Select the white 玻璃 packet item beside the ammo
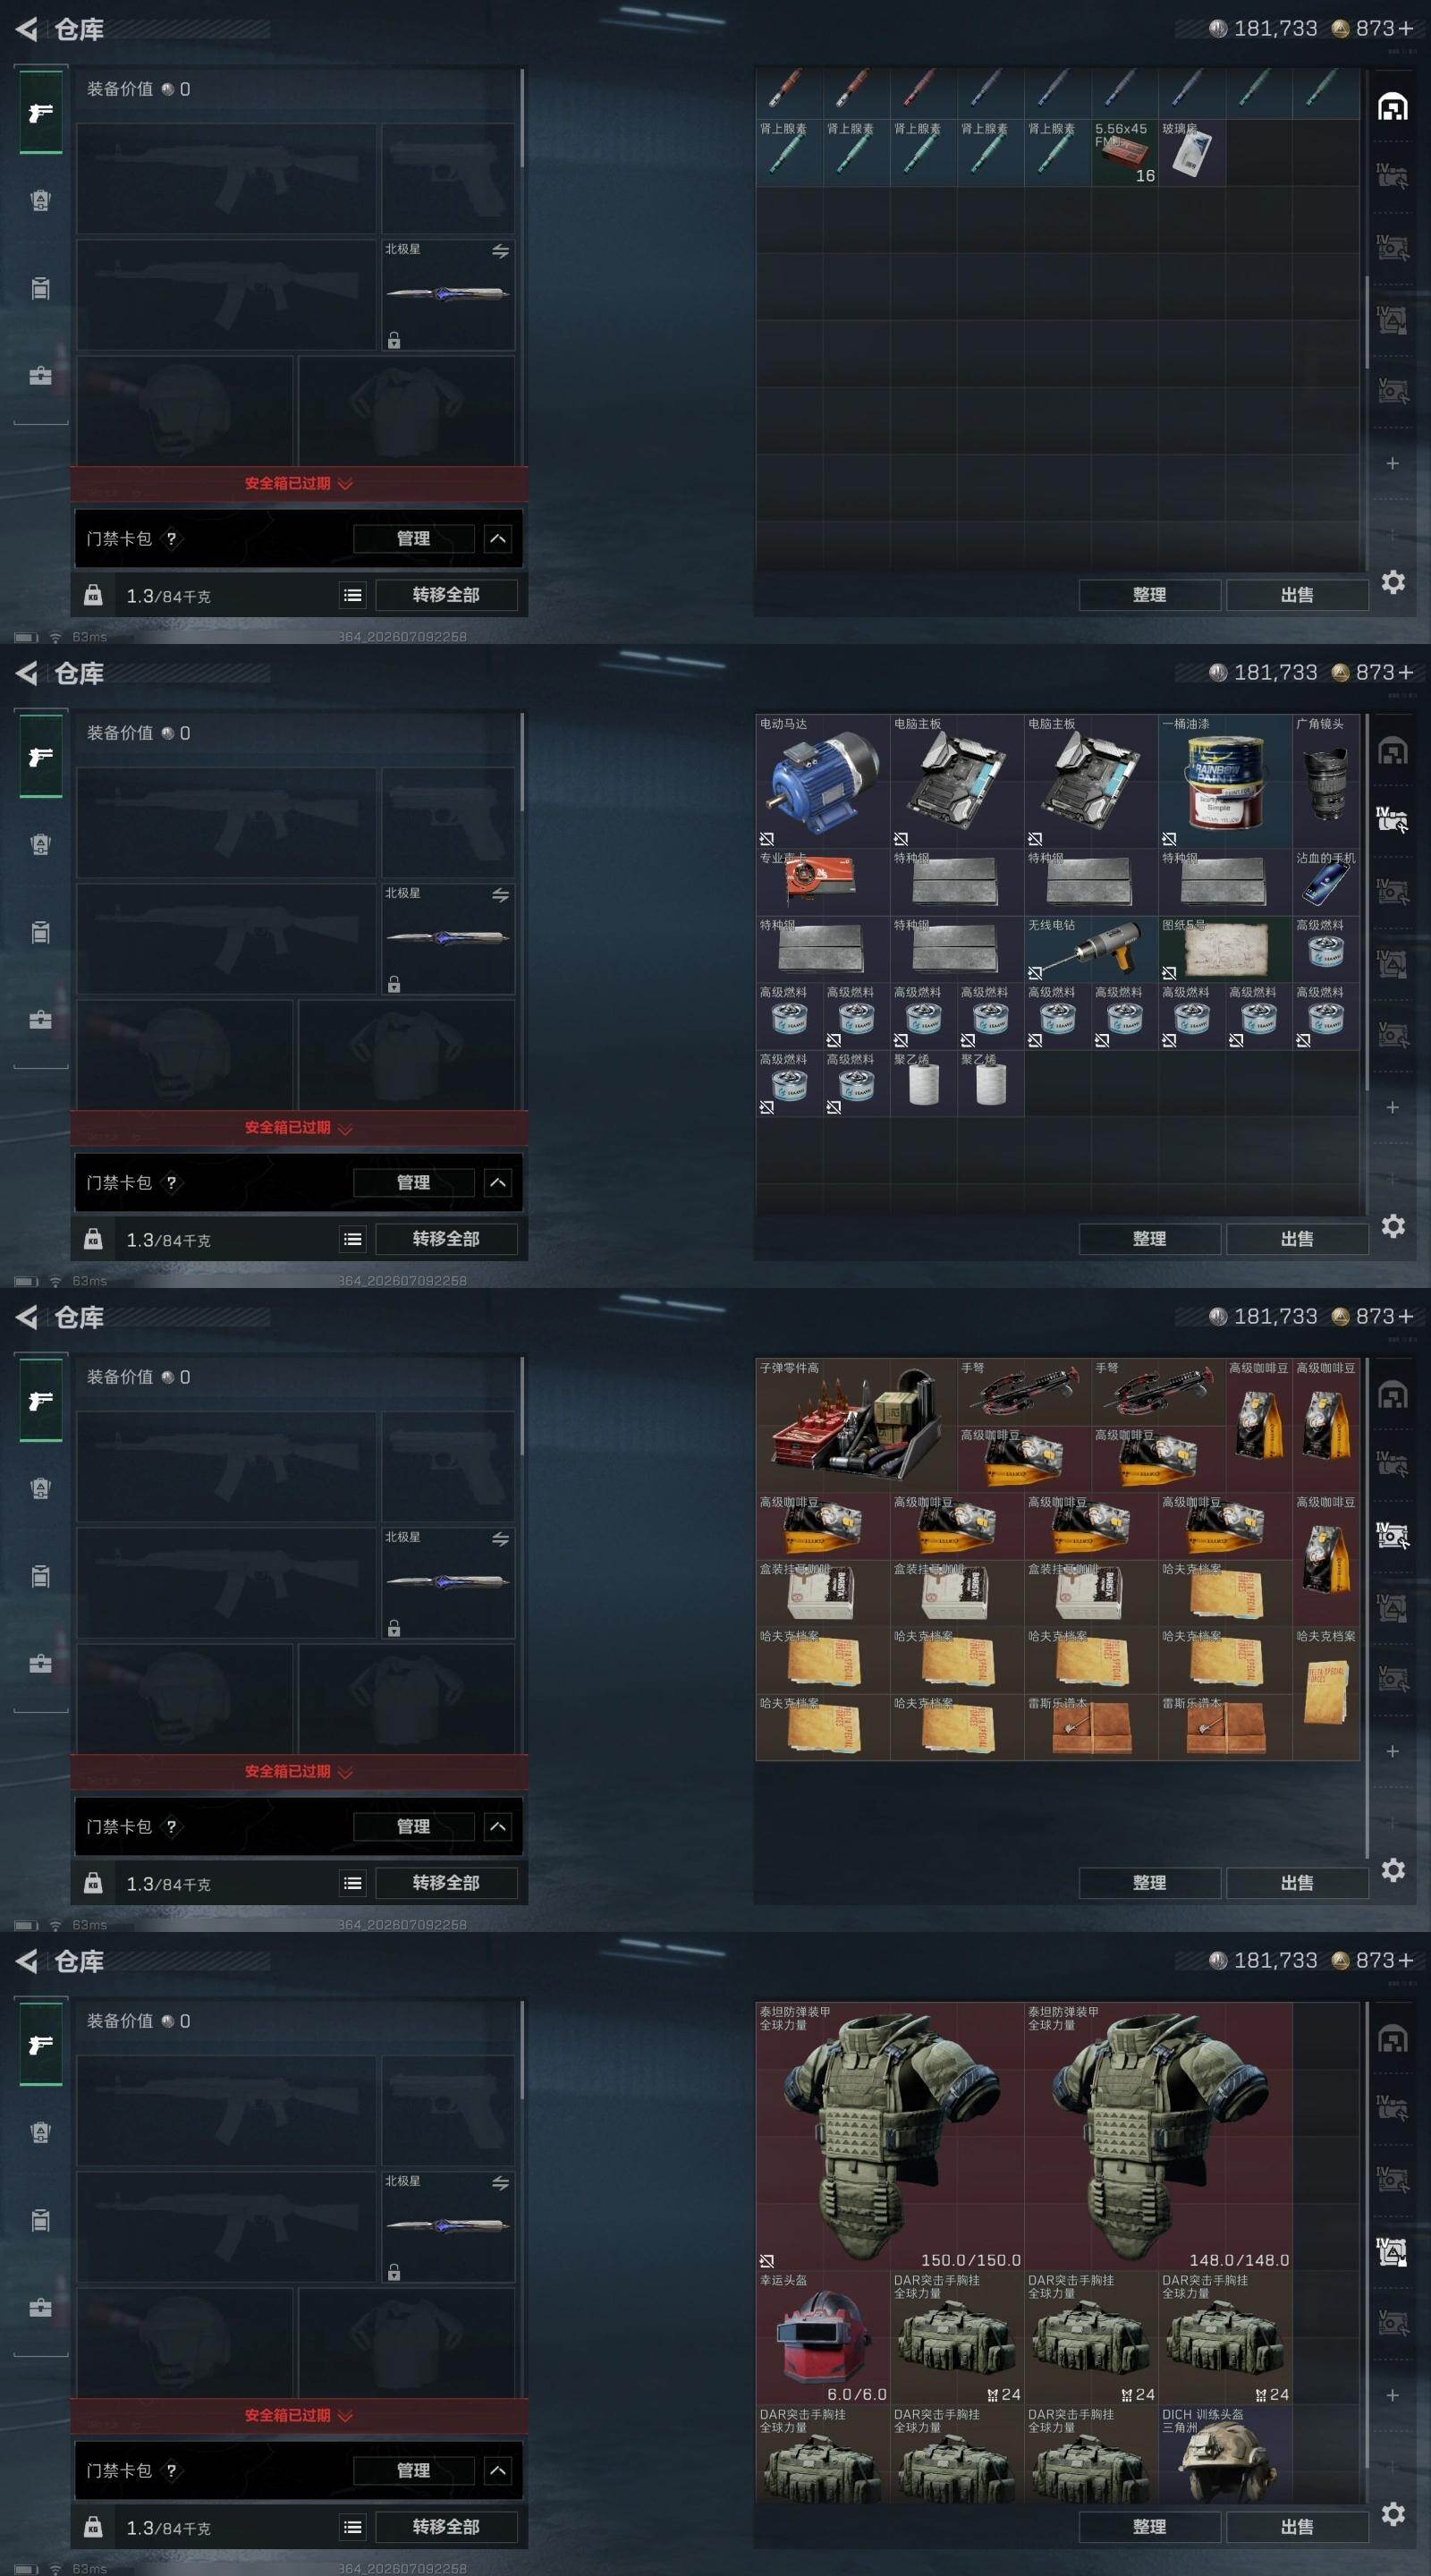Viewport: 1431px width, 2576px height. [1191, 152]
